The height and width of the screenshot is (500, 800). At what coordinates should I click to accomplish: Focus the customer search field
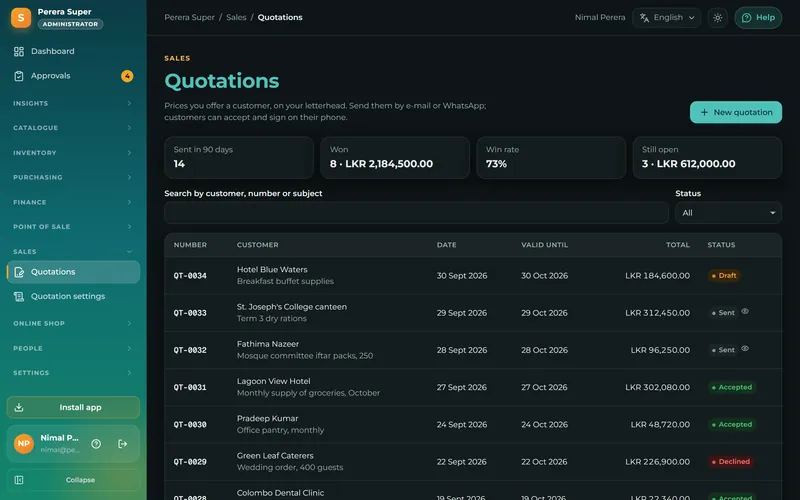point(416,213)
